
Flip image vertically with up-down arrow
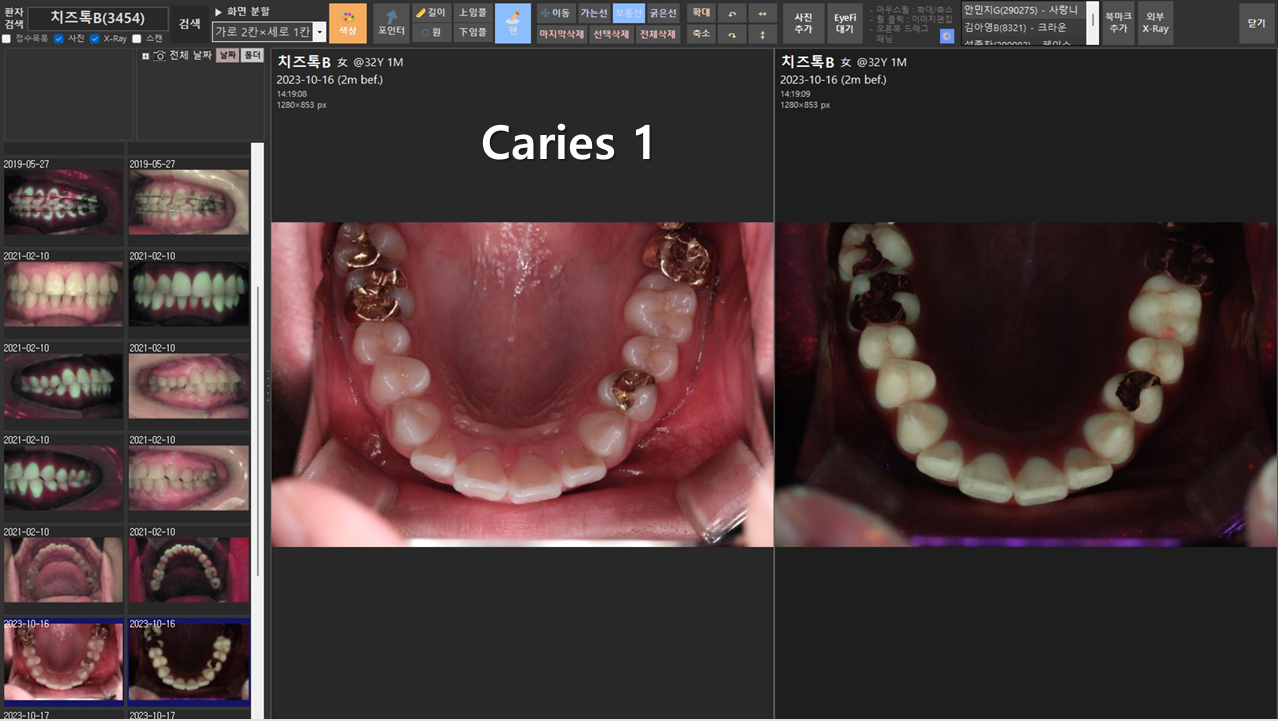[763, 33]
